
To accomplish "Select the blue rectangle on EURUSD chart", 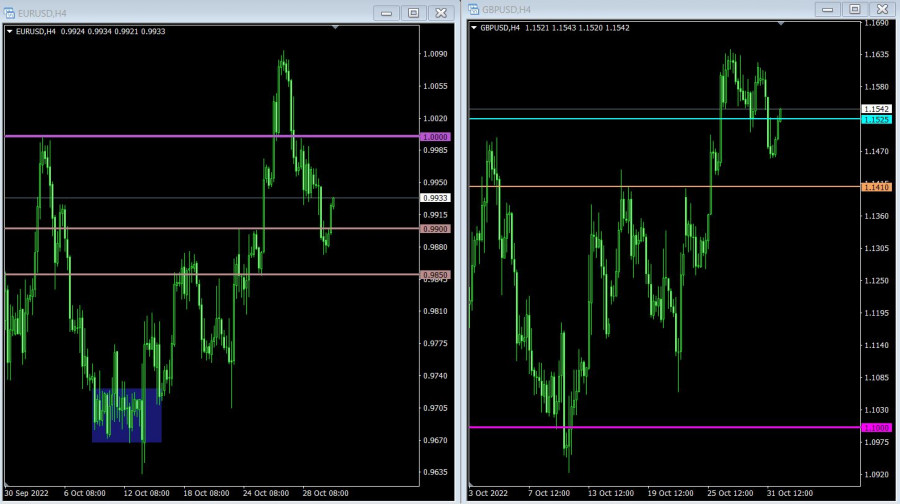I will 126,415.
